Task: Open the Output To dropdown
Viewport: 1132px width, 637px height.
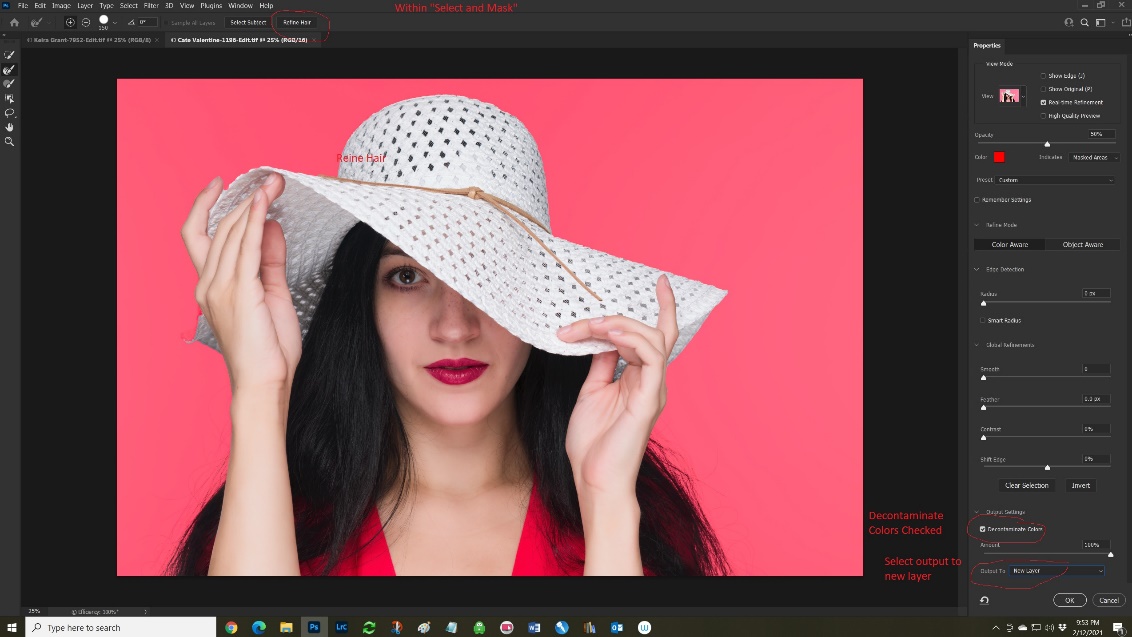Action: pos(1057,571)
